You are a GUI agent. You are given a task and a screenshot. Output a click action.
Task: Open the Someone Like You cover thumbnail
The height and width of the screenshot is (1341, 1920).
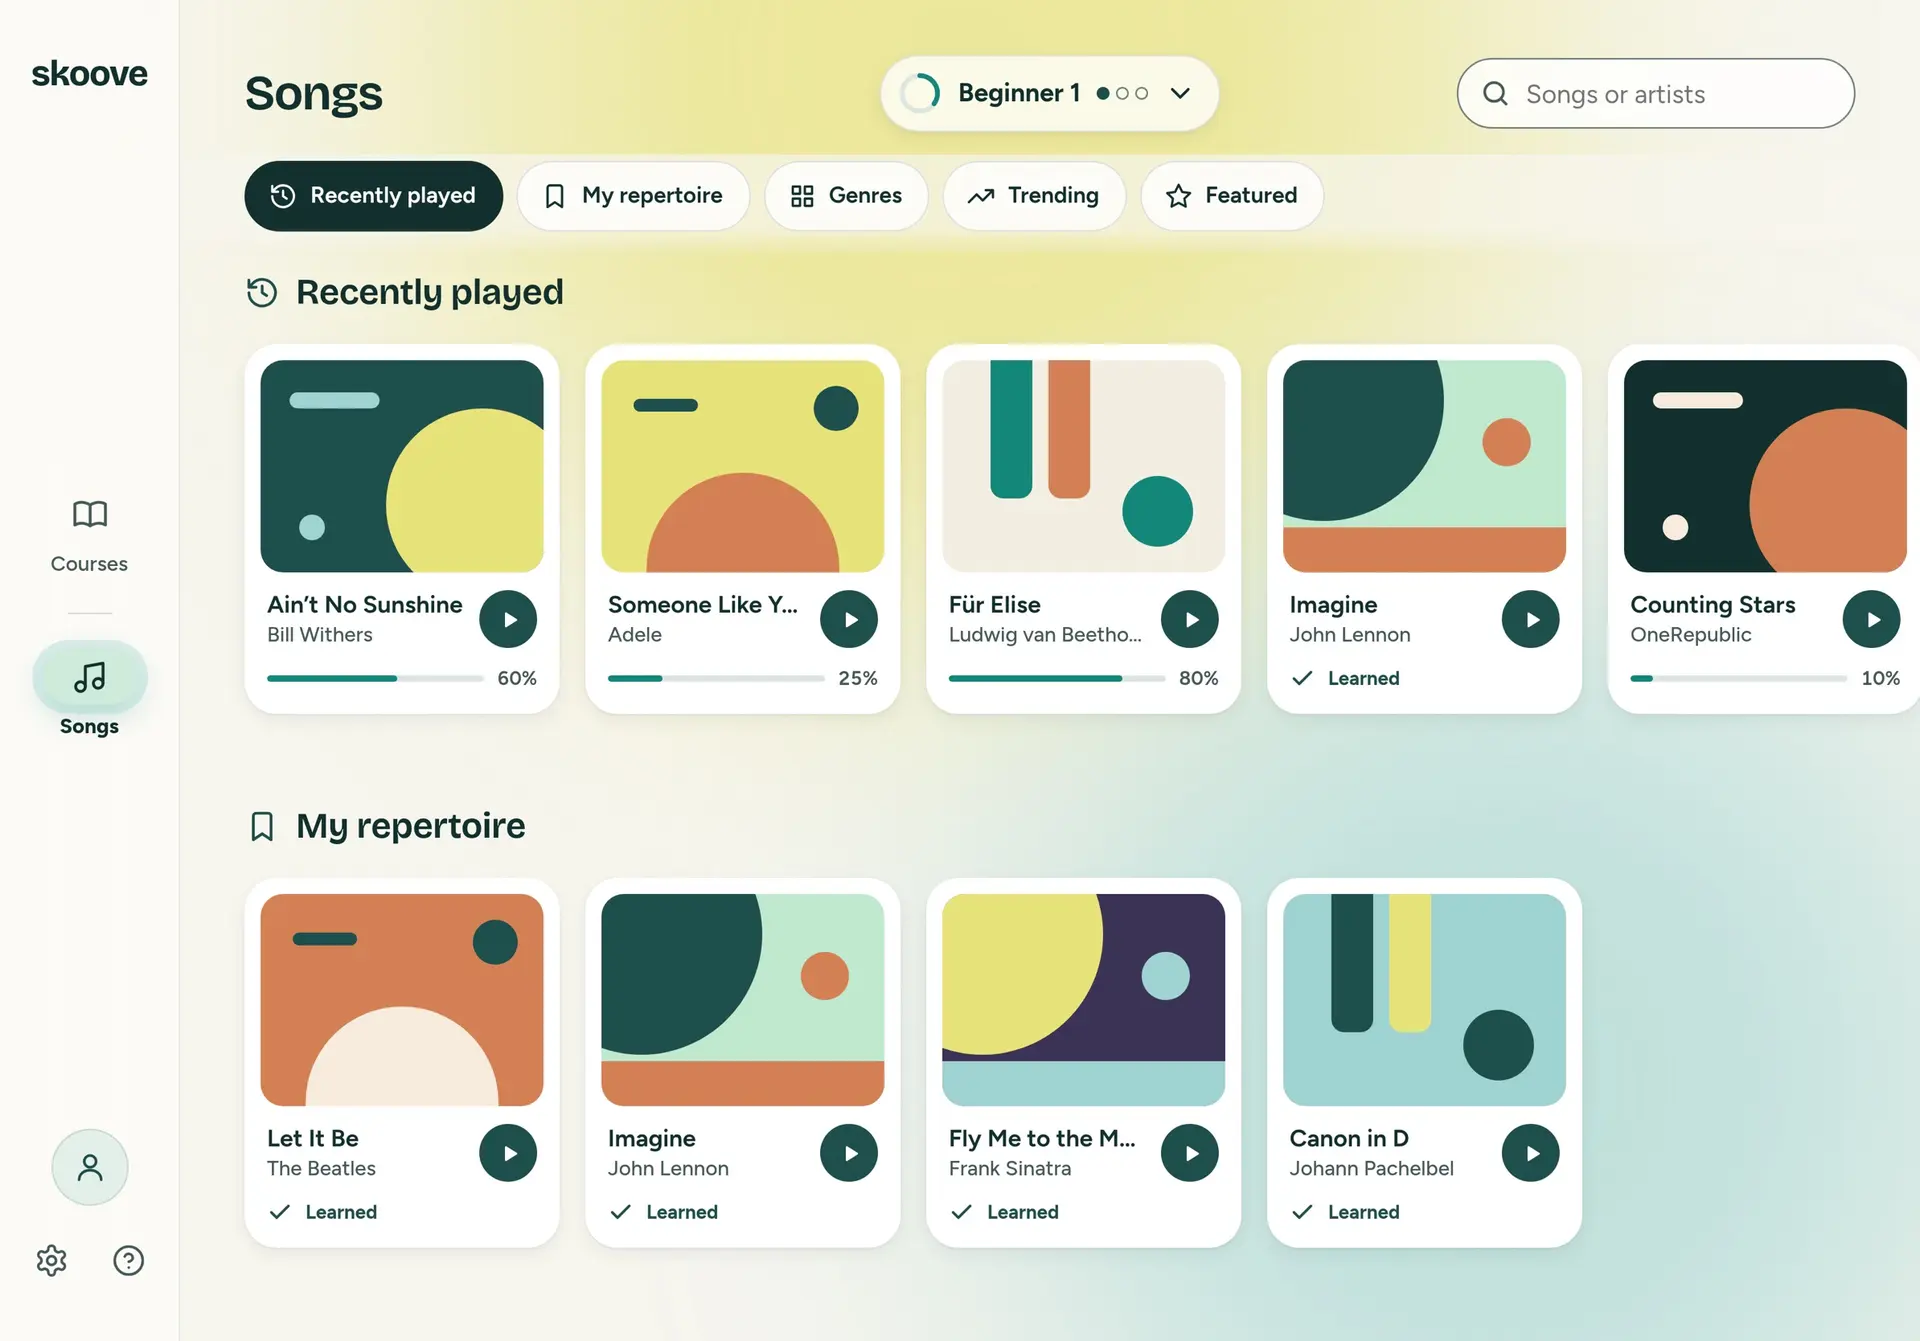[x=743, y=466]
